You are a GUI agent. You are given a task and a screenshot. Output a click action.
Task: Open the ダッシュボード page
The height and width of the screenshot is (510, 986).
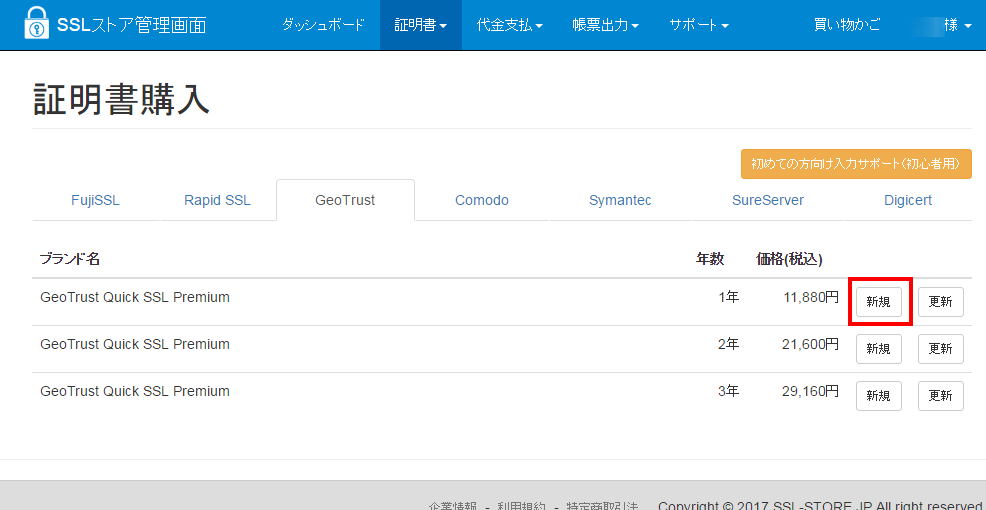click(323, 25)
